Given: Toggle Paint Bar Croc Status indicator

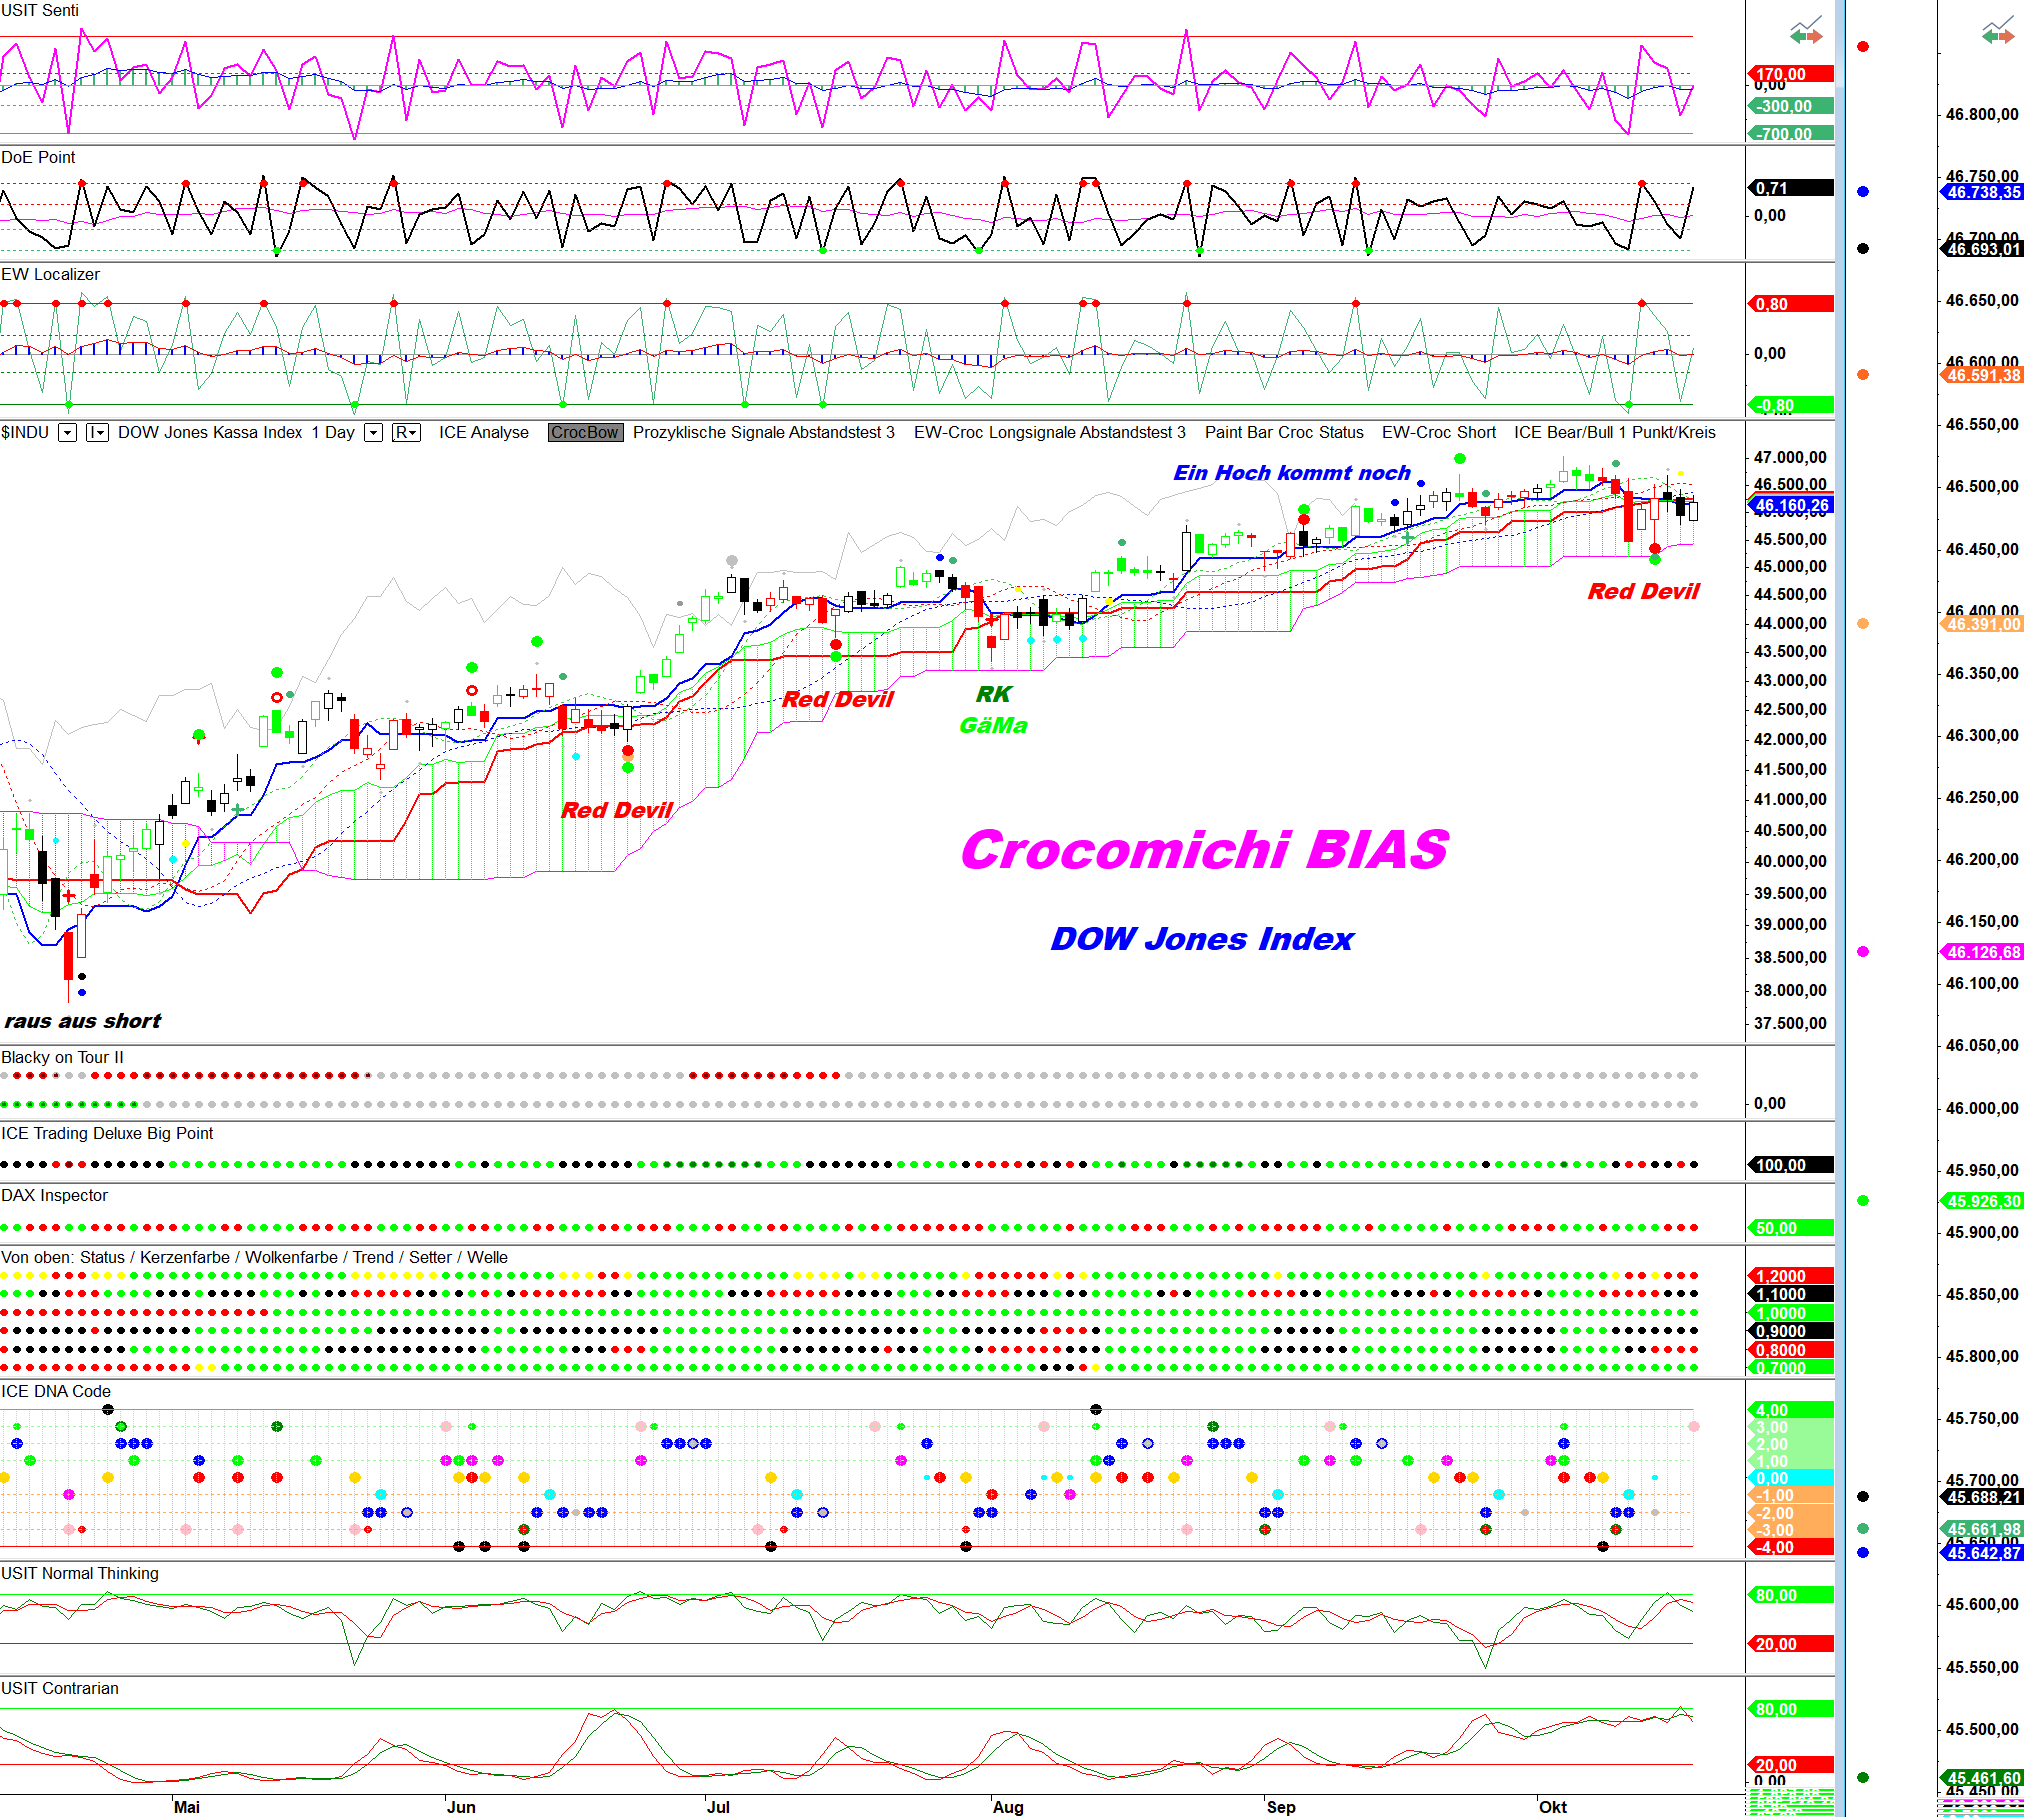Looking at the screenshot, I should [x=1283, y=433].
